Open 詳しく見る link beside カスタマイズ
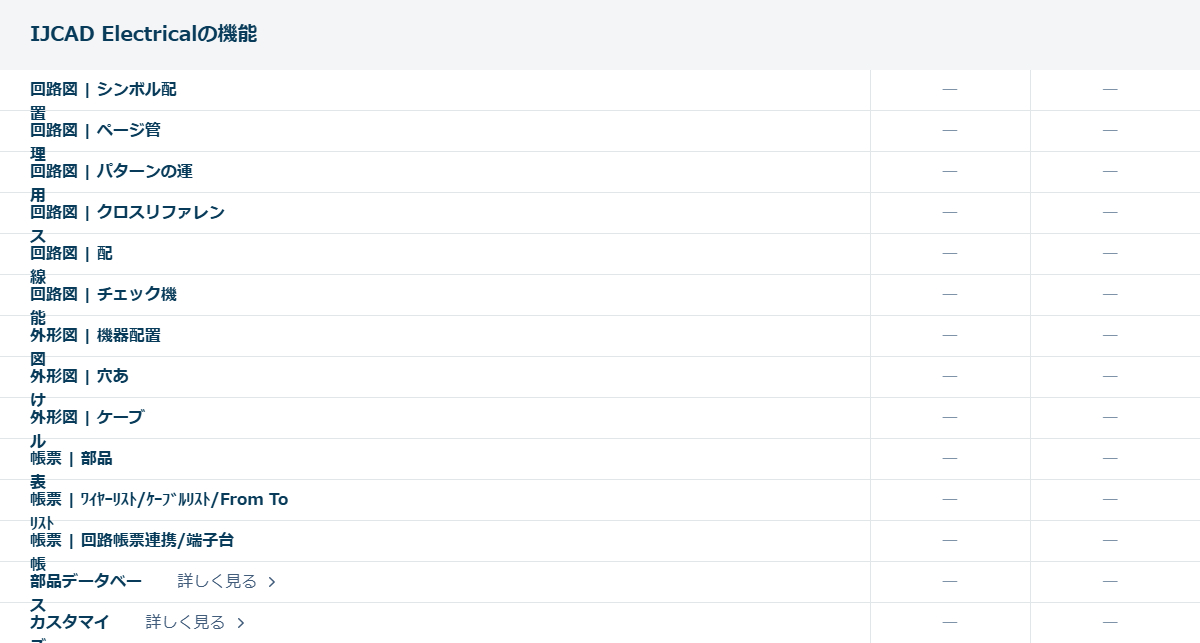Screen dimensions: 1200x643 (x=185, y=622)
